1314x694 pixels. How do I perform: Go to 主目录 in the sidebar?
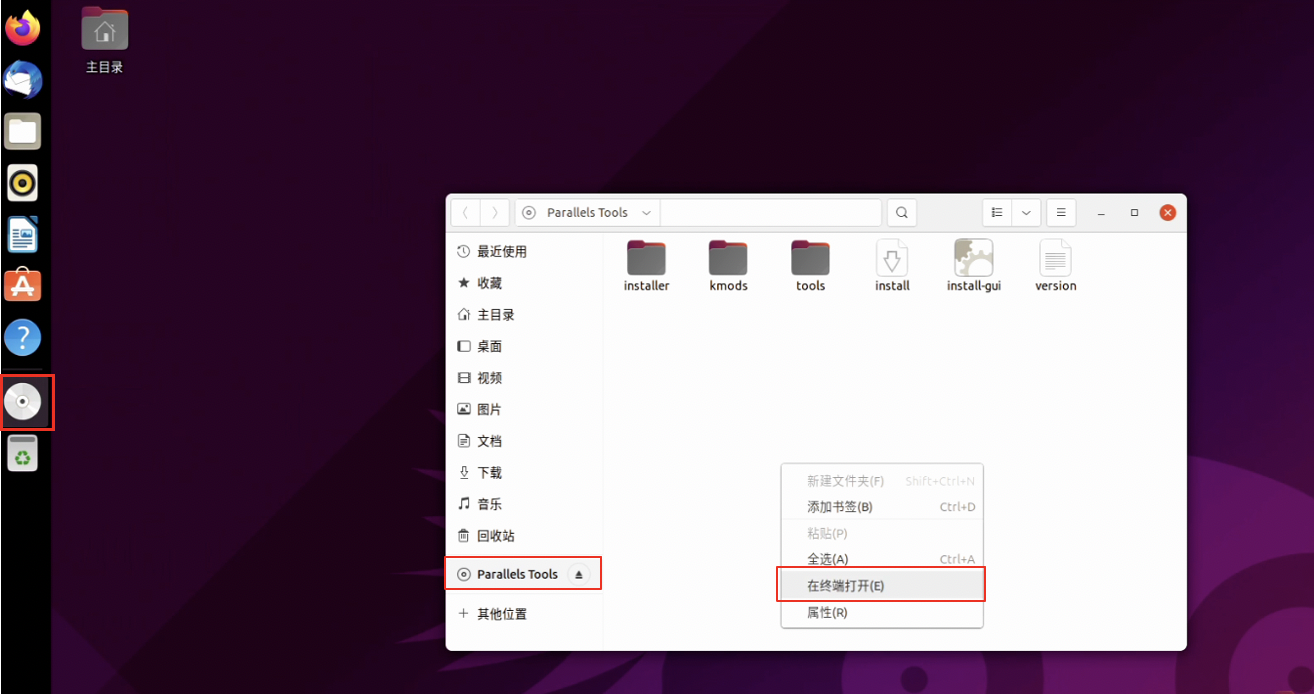(524, 314)
